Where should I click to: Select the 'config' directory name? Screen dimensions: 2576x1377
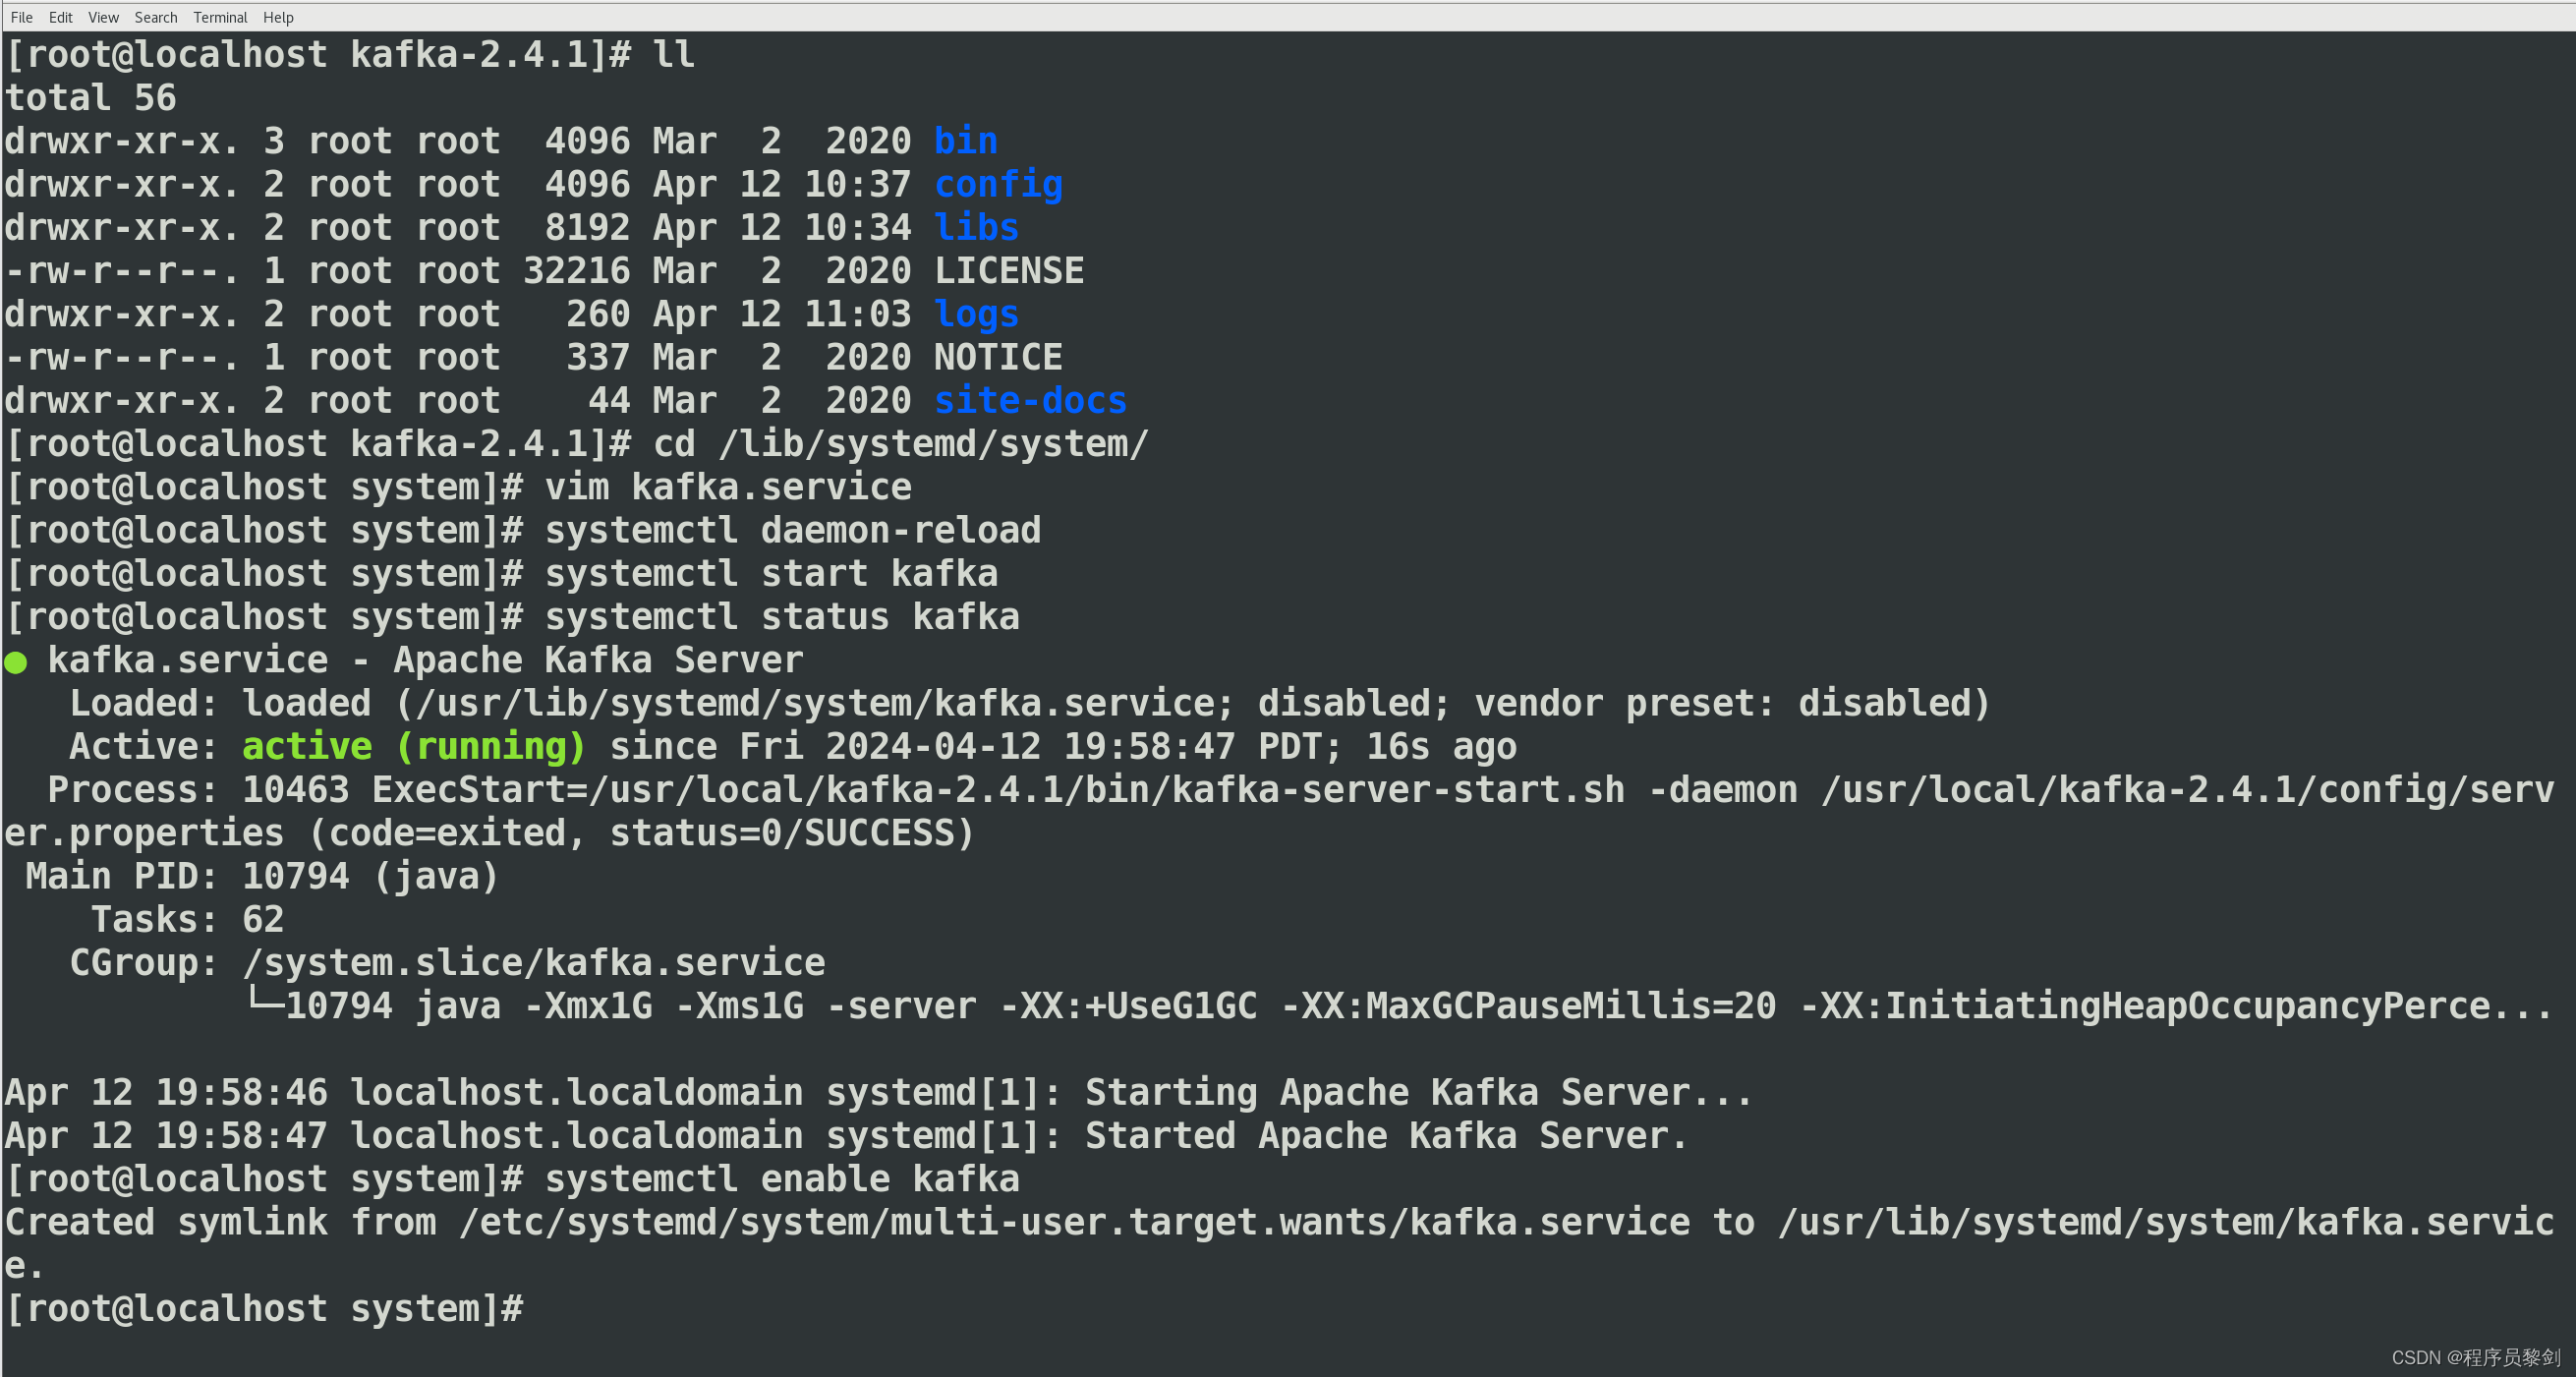pos(998,184)
